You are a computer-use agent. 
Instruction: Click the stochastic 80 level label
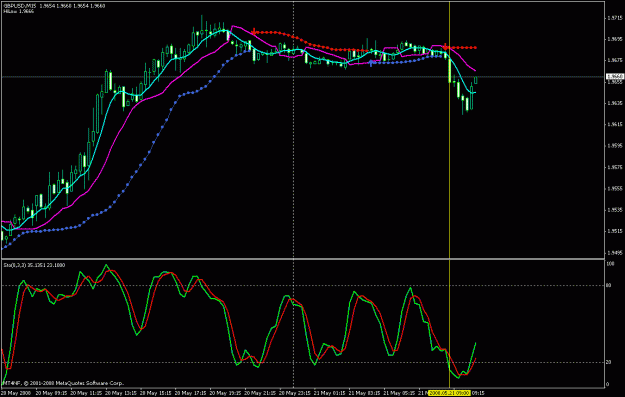coord(609,285)
